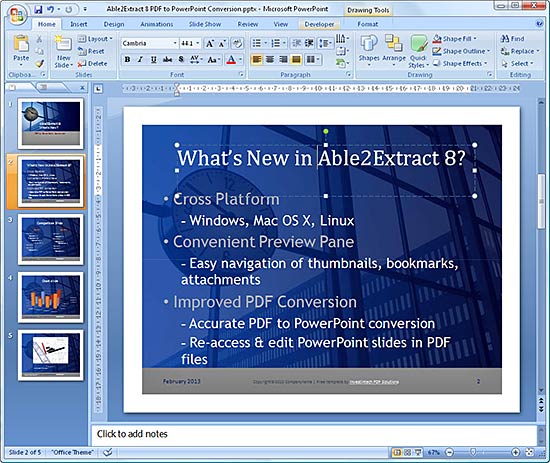The height and width of the screenshot is (463, 550).
Task: Run spell check from status bar
Action: (x=107, y=452)
